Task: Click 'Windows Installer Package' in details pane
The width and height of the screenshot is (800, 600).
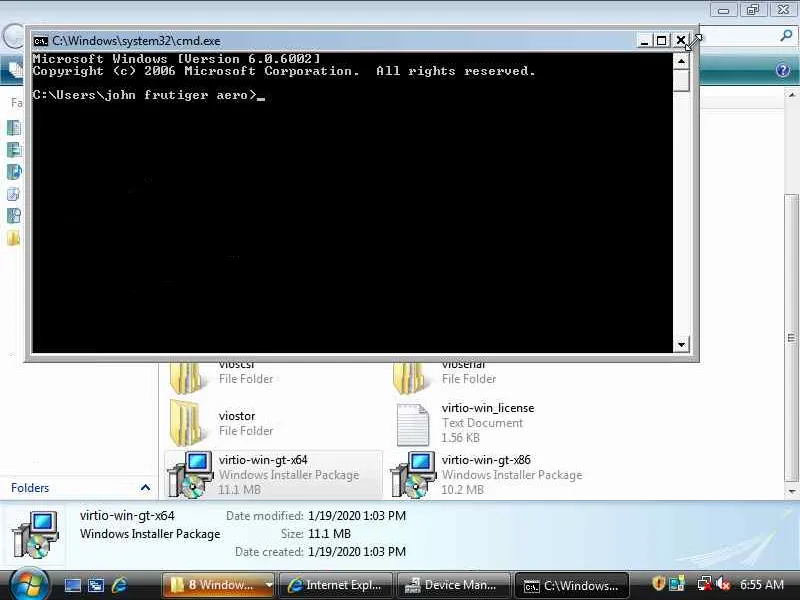Action: point(150,534)
